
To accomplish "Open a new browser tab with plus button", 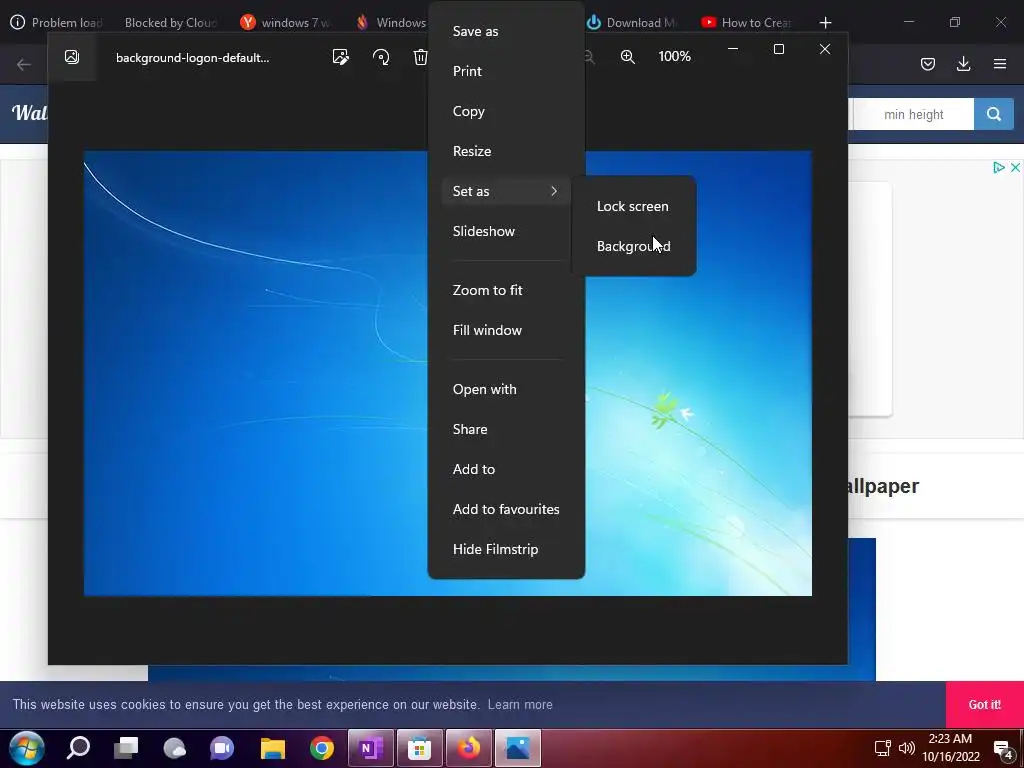I will pos(825,22).
